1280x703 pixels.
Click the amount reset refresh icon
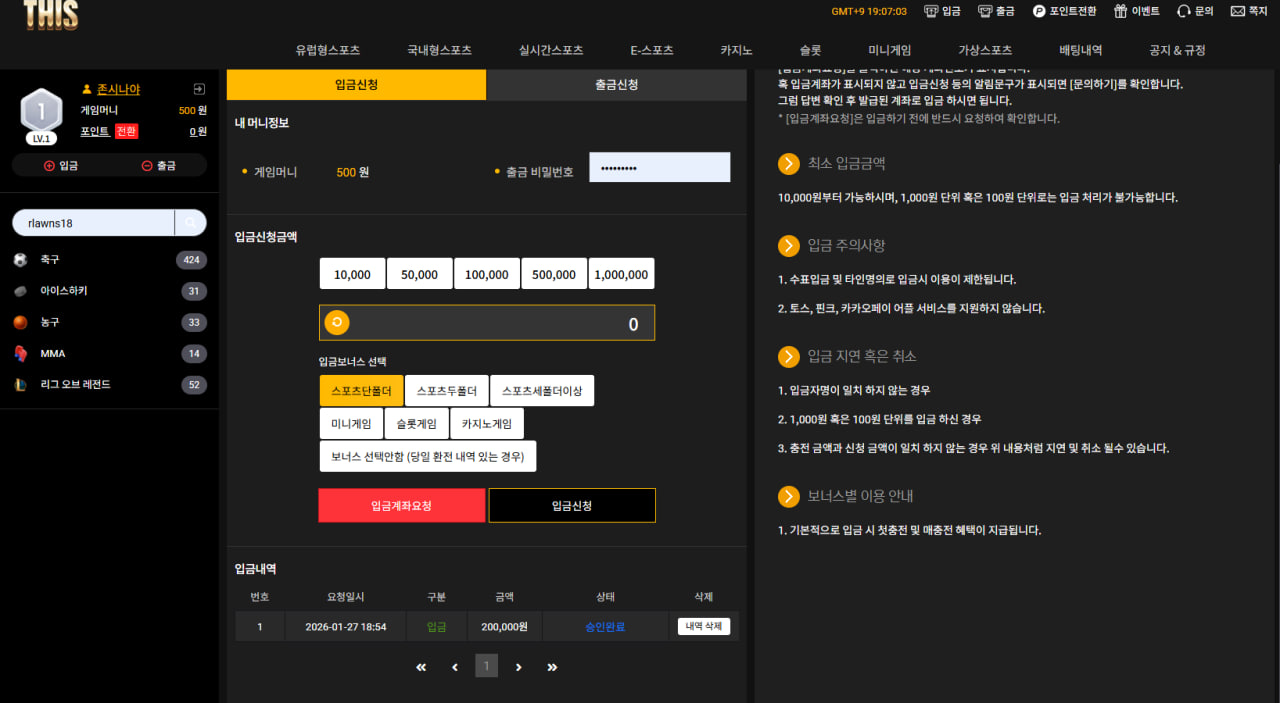tap(336, 322)
